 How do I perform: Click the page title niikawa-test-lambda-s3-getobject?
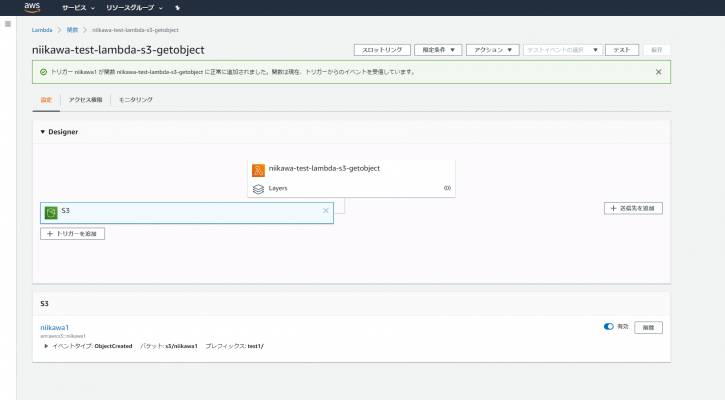[x=118, y=50]
